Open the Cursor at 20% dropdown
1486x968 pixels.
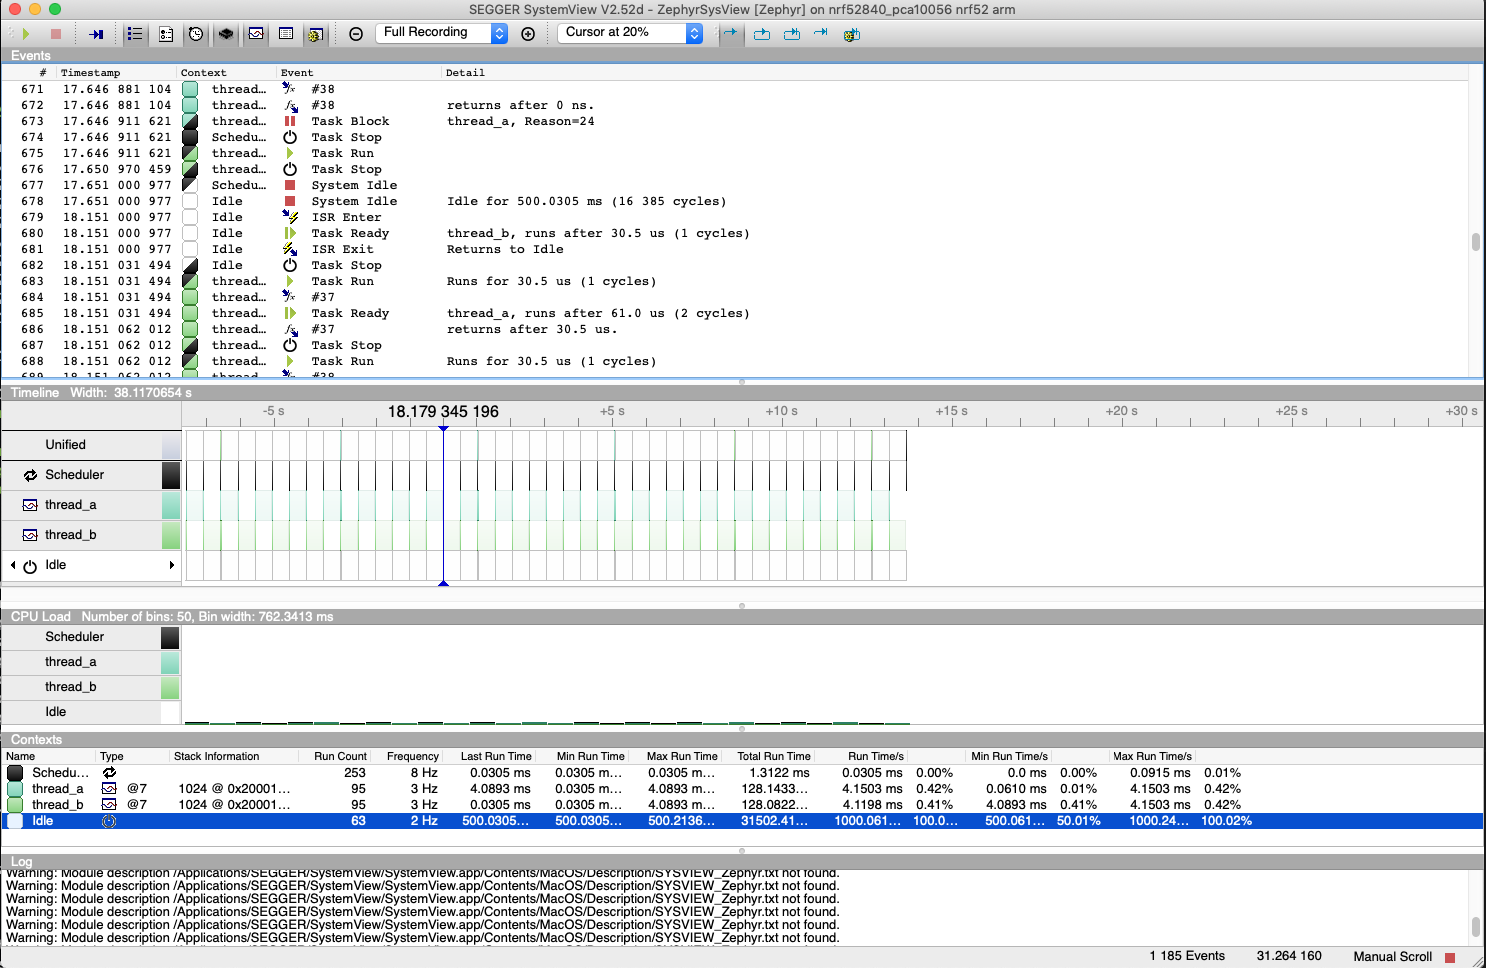[x=630, y=33]
